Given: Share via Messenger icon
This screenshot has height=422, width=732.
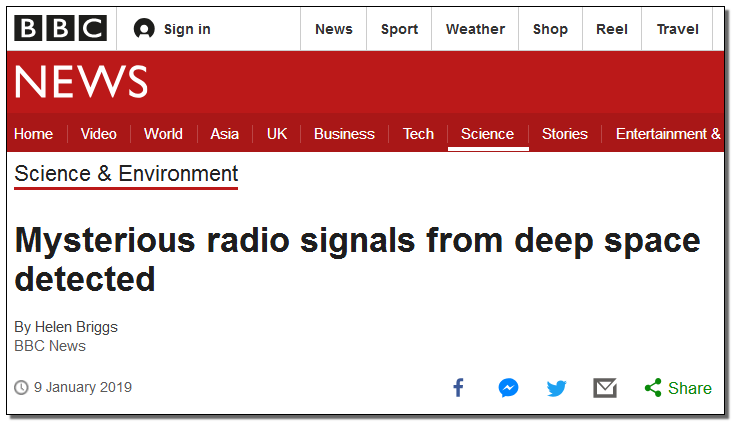Looking at the screenshot, I should [508, 388].
